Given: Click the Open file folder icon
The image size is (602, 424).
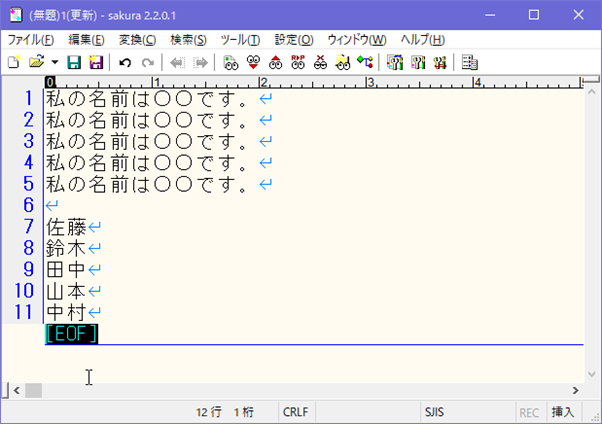Looking at the screenshot, I should tap(36, 62).
